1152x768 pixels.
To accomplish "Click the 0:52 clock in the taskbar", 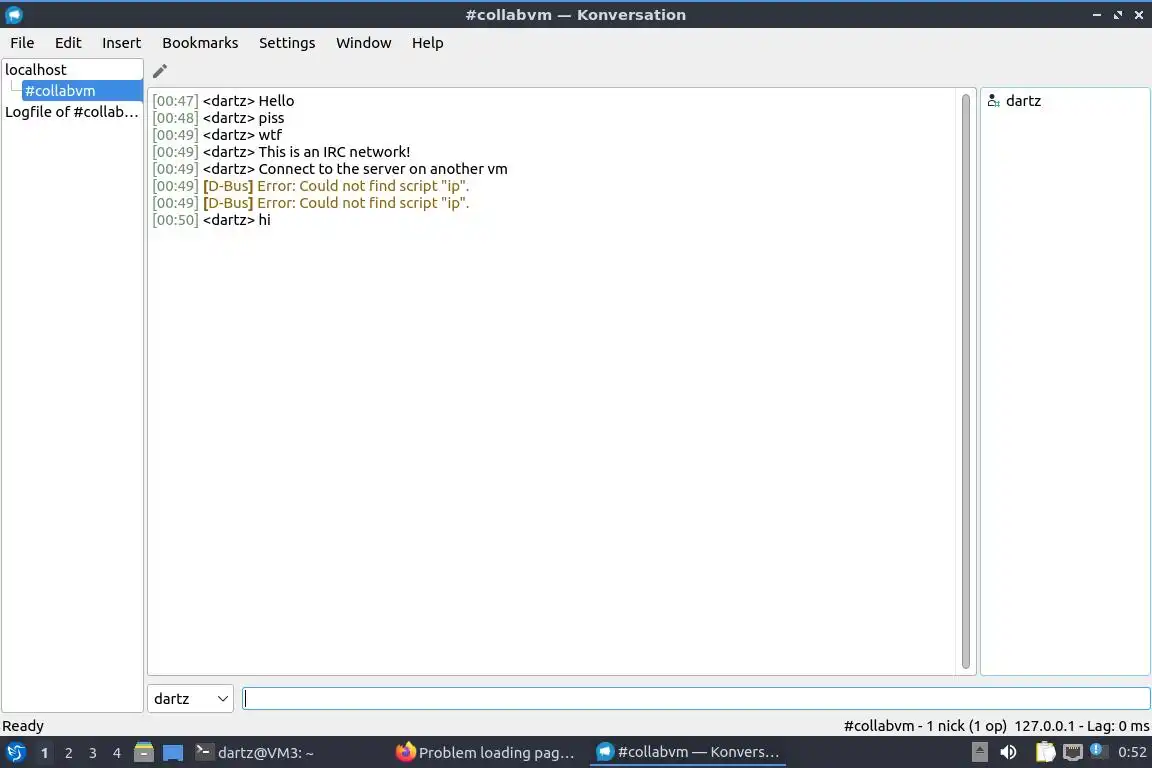I will coord(1132,753).
